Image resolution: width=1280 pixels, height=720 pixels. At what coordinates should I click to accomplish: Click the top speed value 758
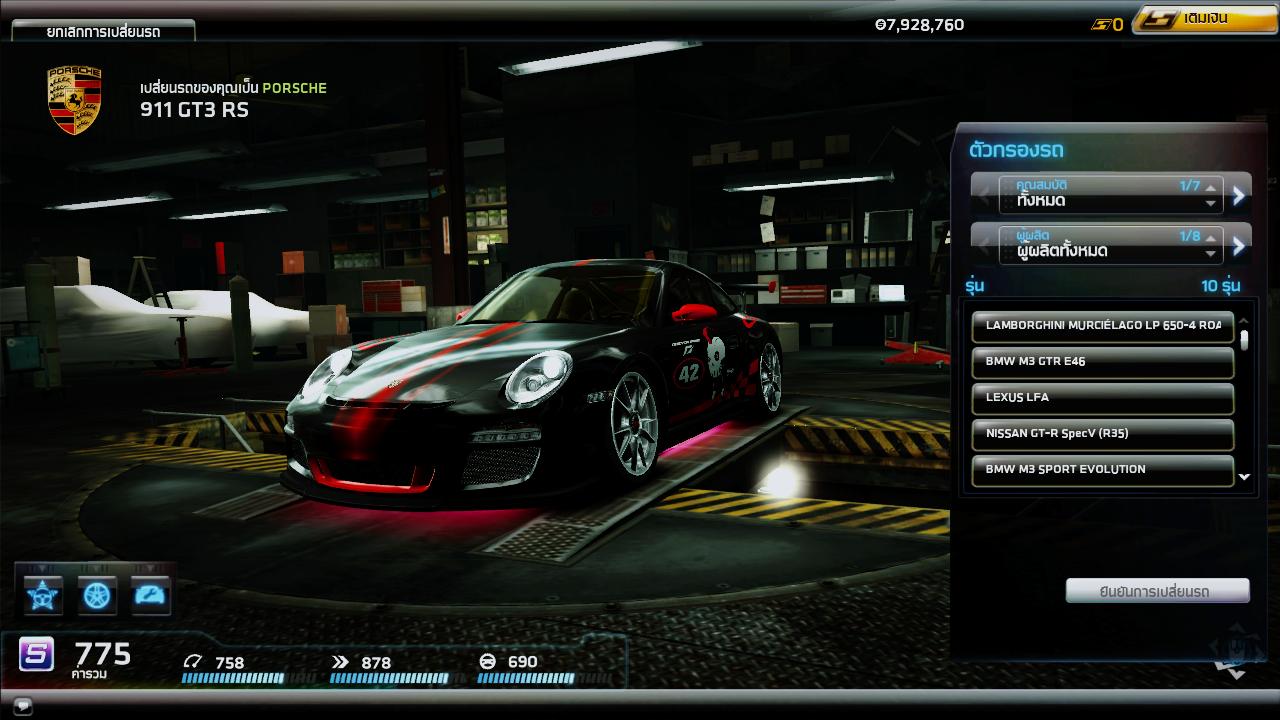(x=229, y=662)
